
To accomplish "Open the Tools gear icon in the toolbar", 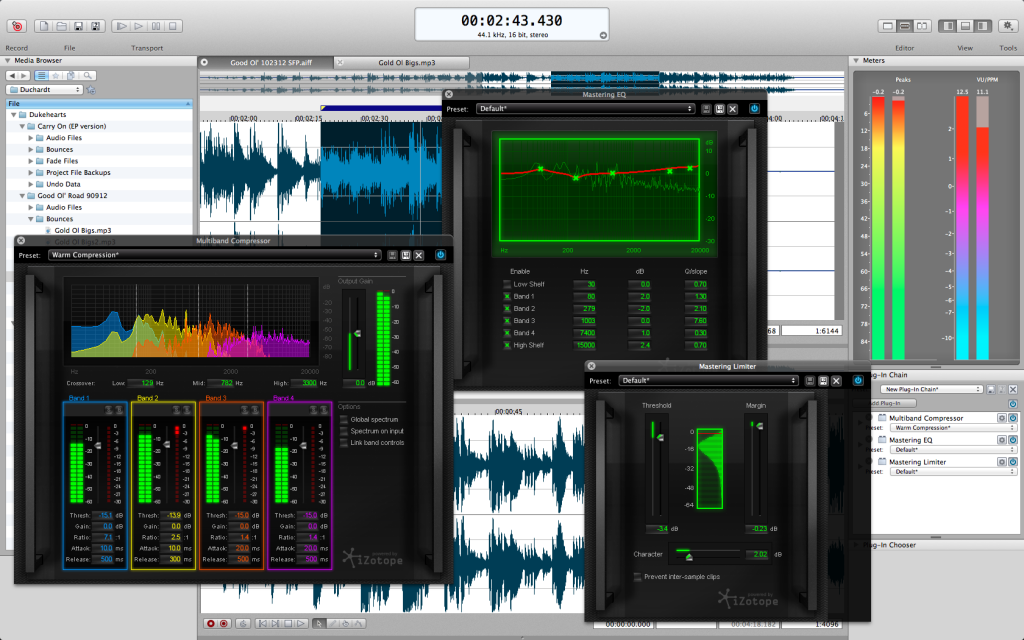I will (1008, 26).
